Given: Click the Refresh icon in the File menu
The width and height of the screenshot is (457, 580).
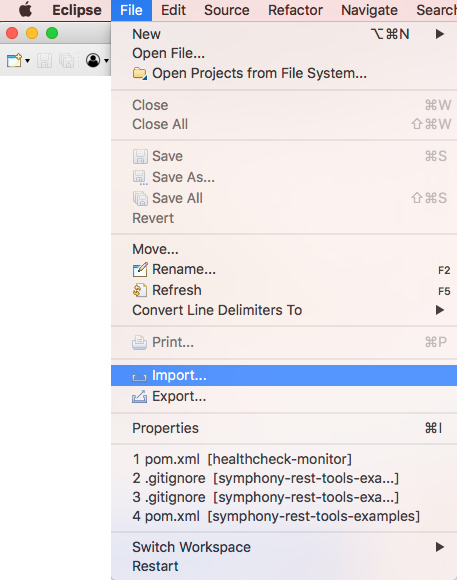Looking at the screenshot, I should click(140, 290).
